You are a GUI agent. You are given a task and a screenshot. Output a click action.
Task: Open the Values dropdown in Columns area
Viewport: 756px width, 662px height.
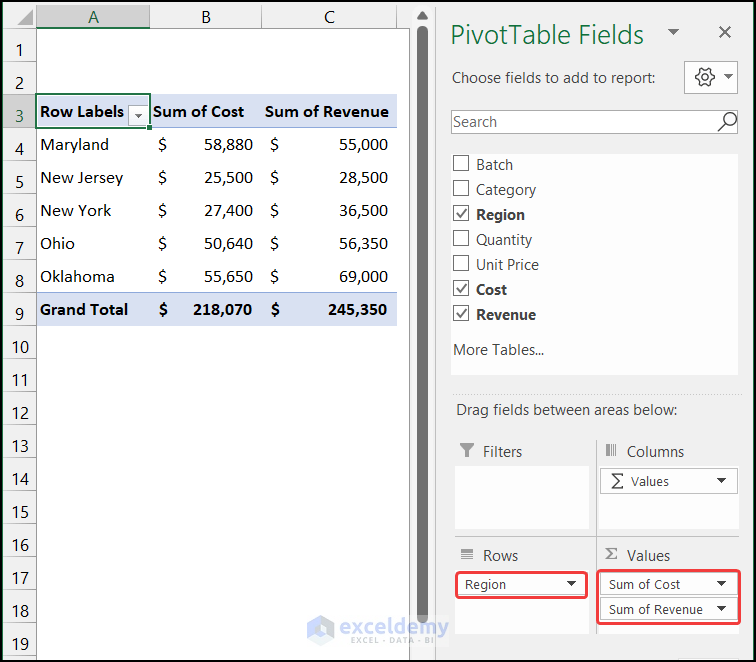click(x=722, y=481)
